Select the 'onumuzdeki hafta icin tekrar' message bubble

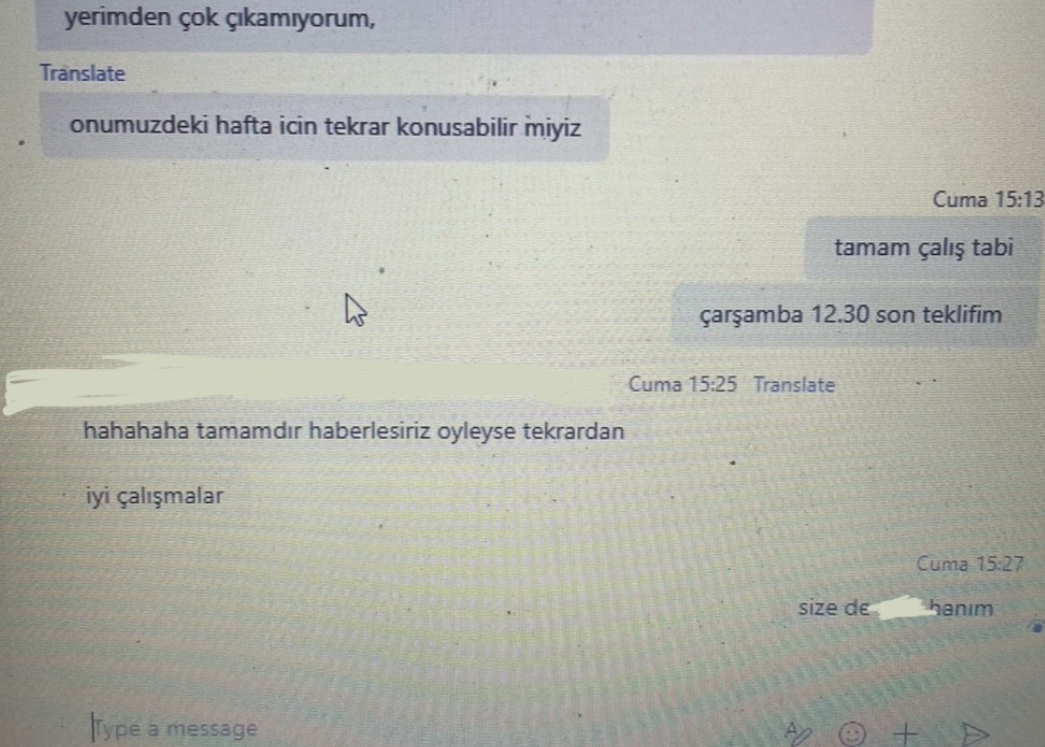(325, 127)
